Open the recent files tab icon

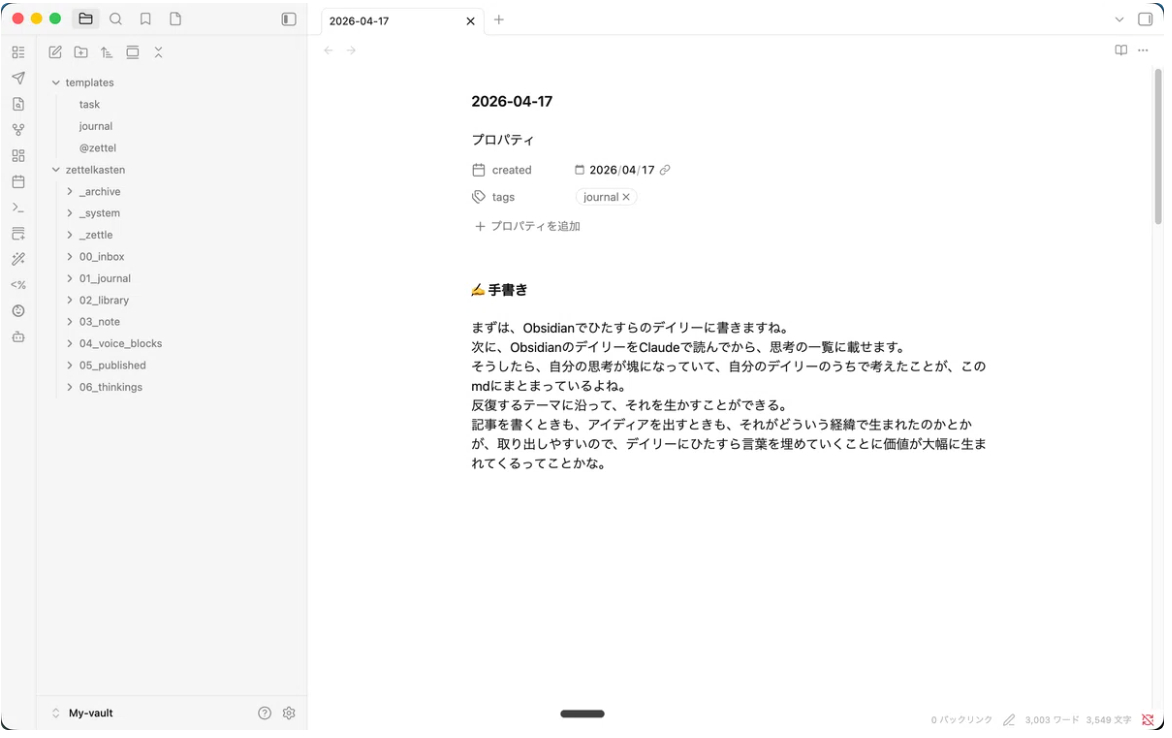[176, 19]
